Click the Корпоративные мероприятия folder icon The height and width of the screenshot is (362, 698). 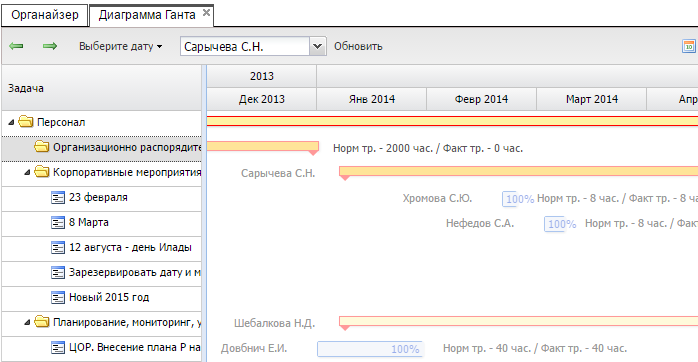coord(42,171)
